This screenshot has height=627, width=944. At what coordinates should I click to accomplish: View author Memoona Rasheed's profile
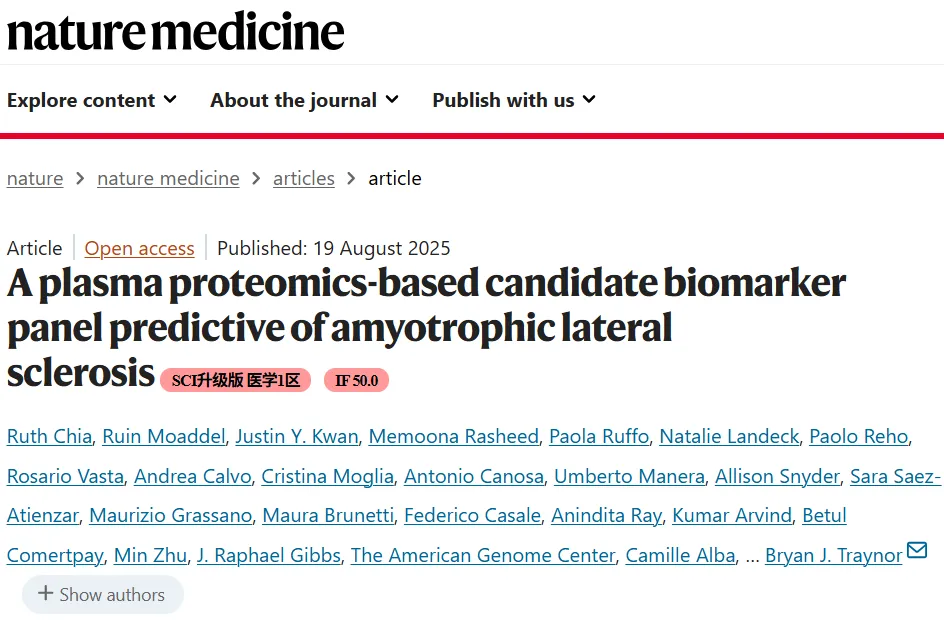tap(454, 436)
